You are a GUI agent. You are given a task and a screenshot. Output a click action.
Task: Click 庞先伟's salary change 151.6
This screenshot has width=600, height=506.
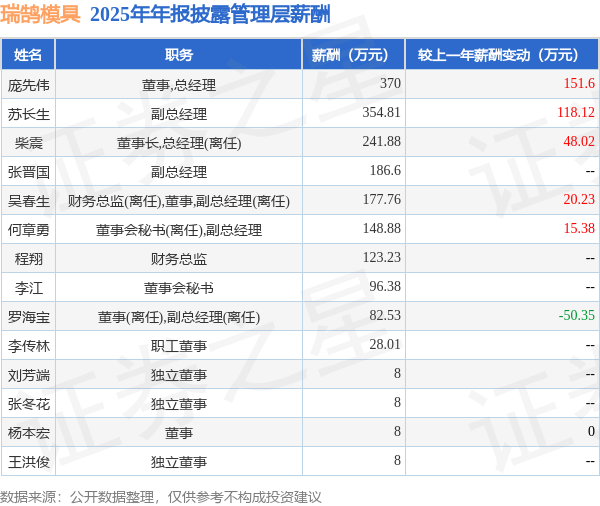point(579,83)
